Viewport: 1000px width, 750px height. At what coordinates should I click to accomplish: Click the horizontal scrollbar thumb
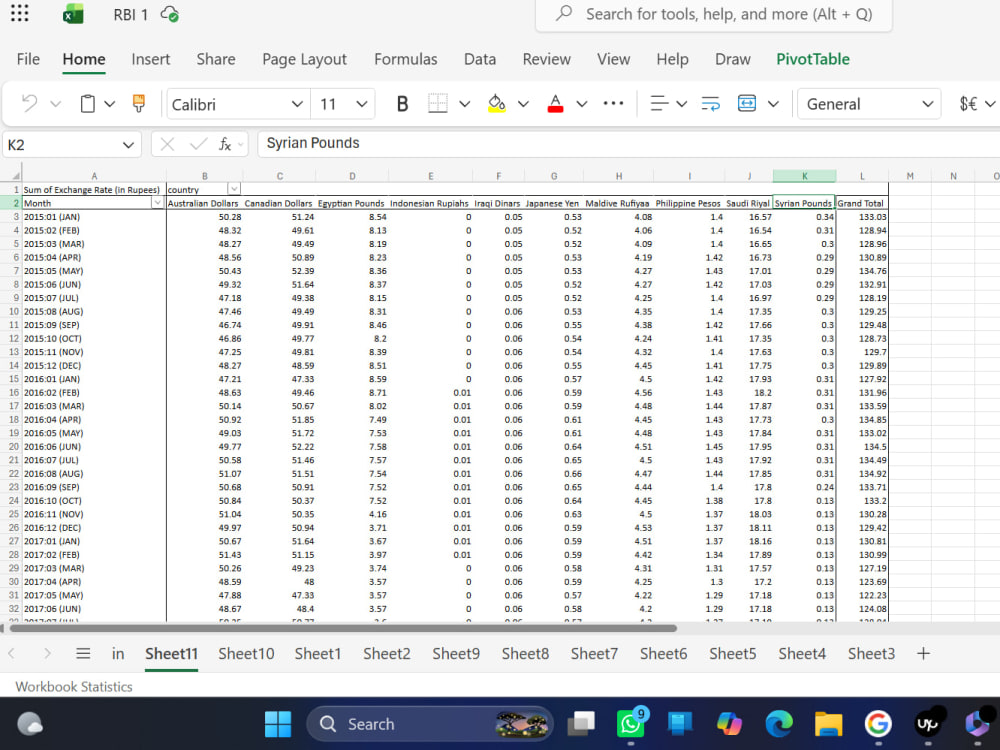click(343, 628)
